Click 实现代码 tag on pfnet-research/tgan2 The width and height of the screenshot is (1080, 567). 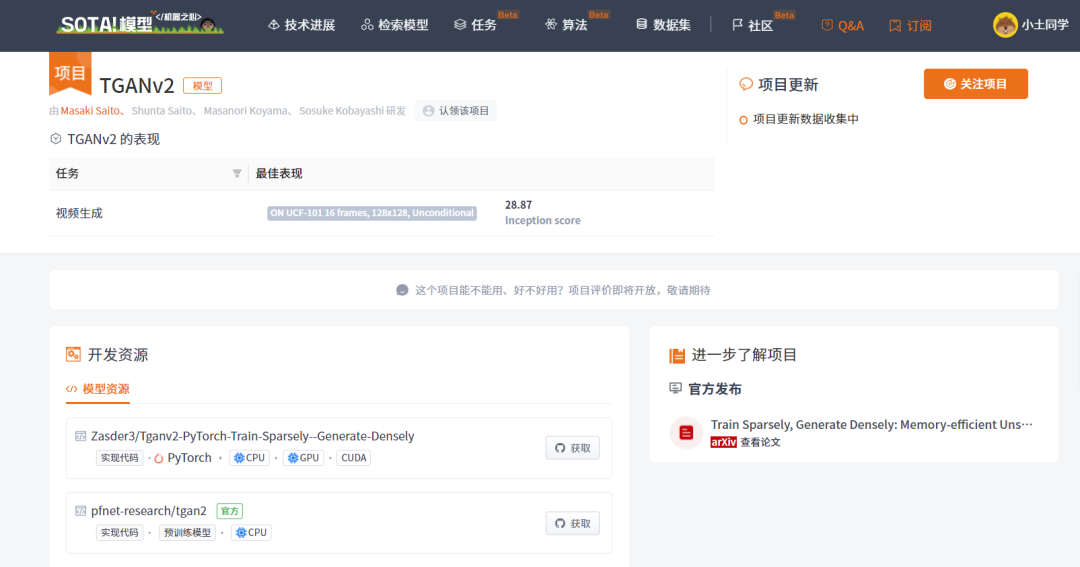pyautogui.click(x=119, y=533)
